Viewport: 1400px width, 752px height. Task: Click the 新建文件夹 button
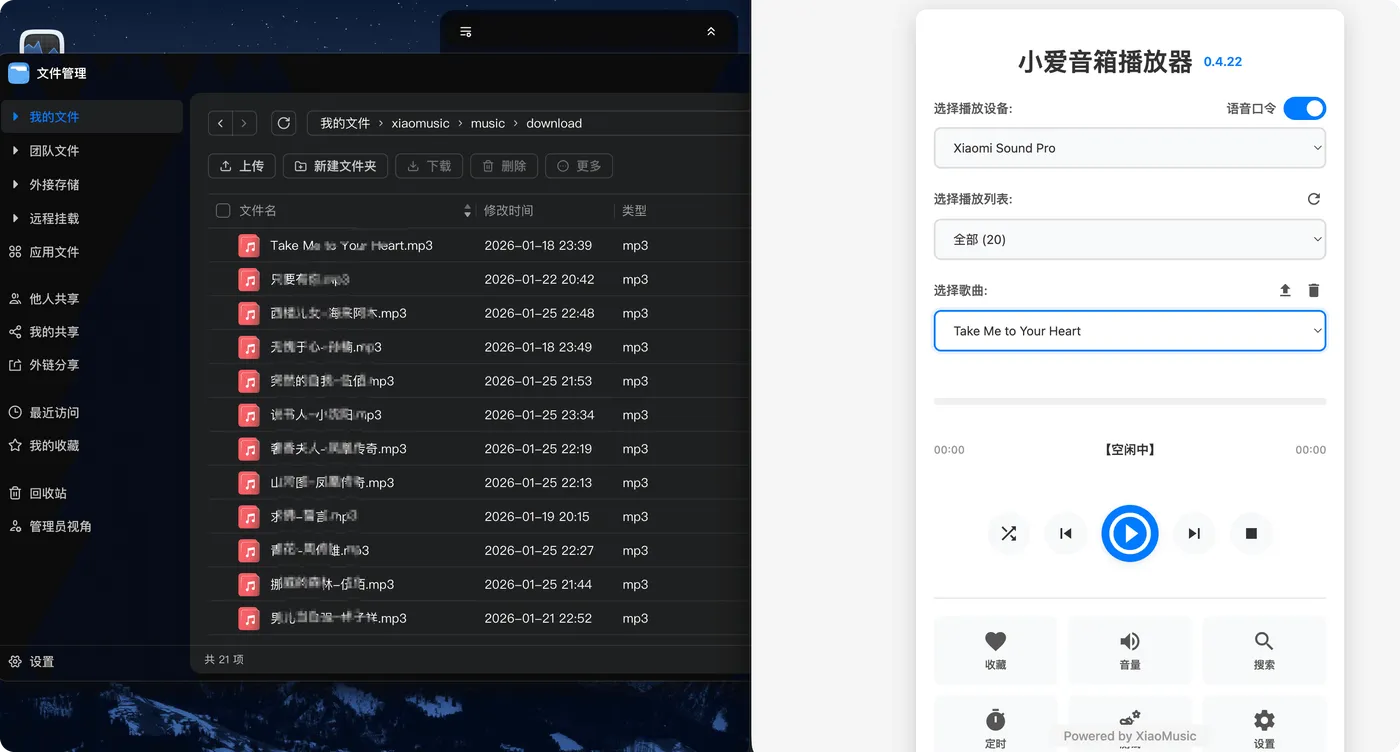pos(336,166)
